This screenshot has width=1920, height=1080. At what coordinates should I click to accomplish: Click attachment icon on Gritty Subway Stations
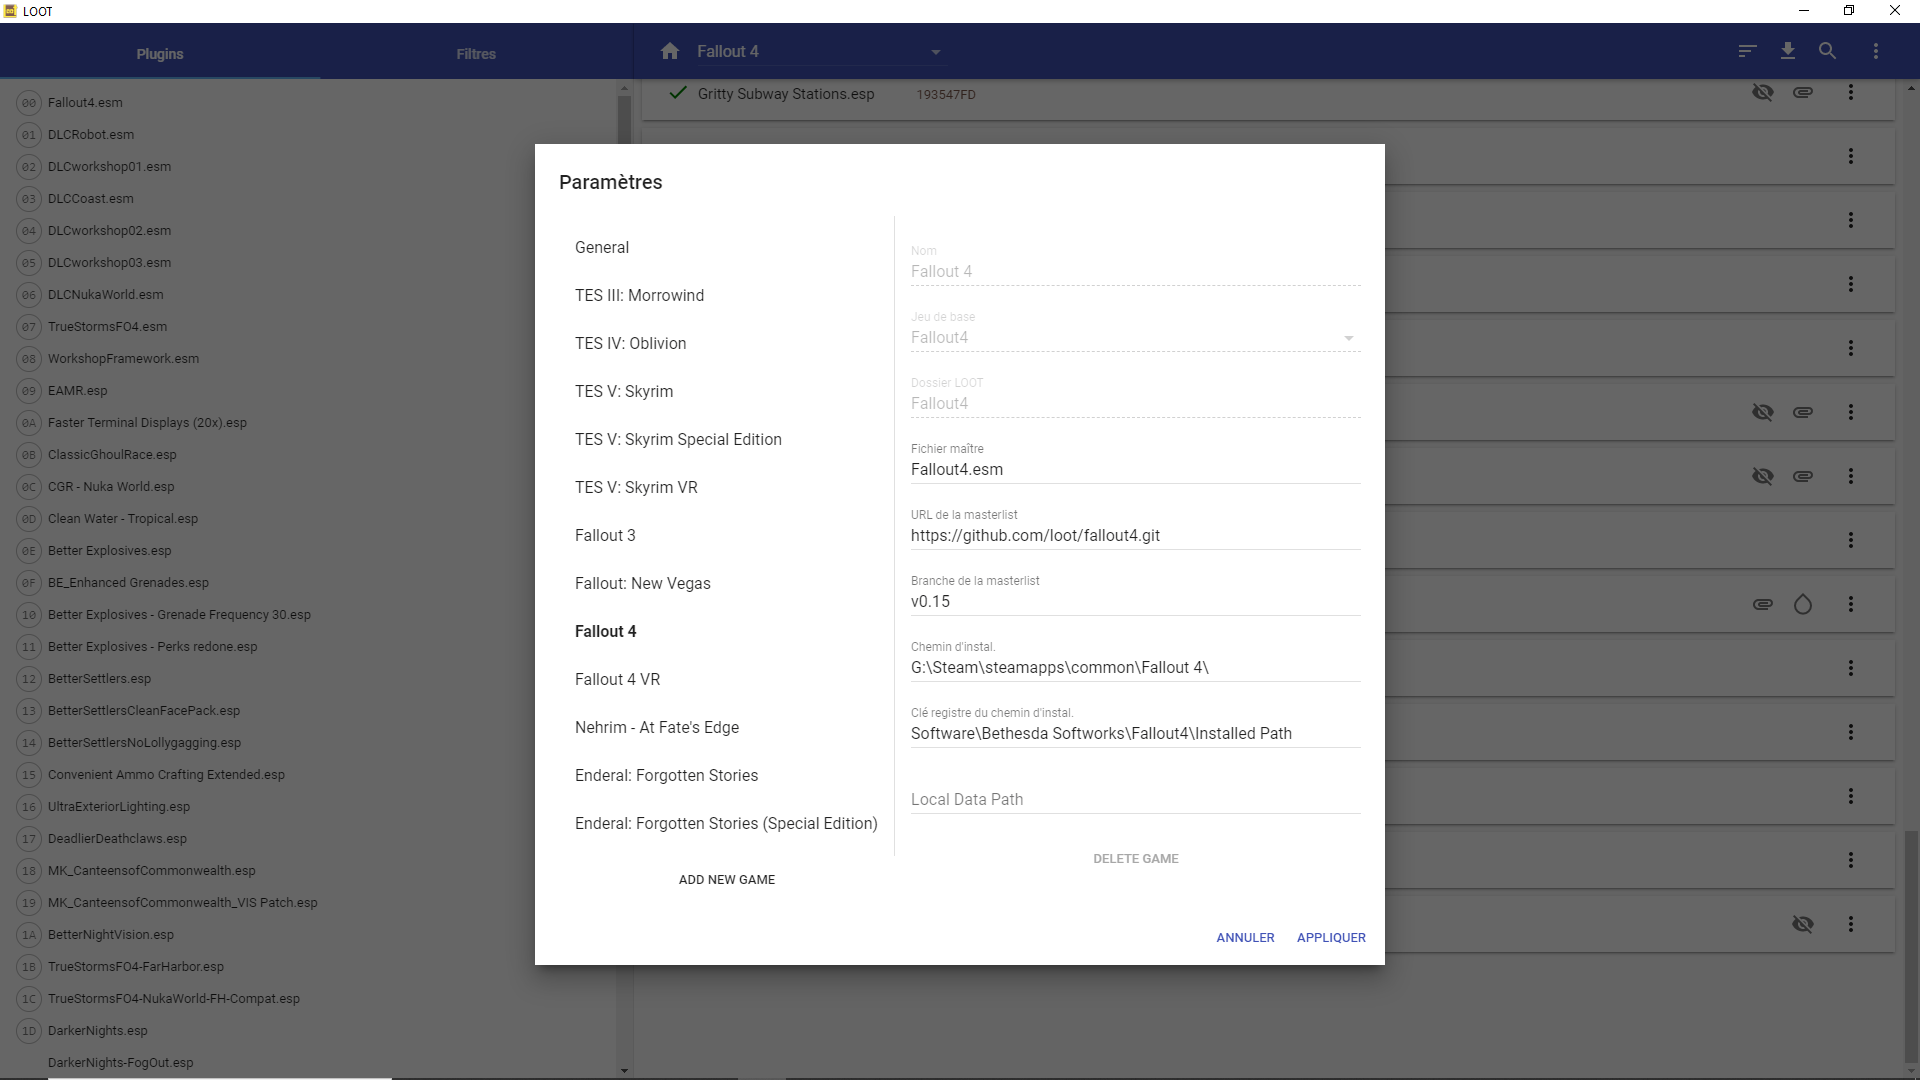pyautogui.click(x=1802, y=93)
